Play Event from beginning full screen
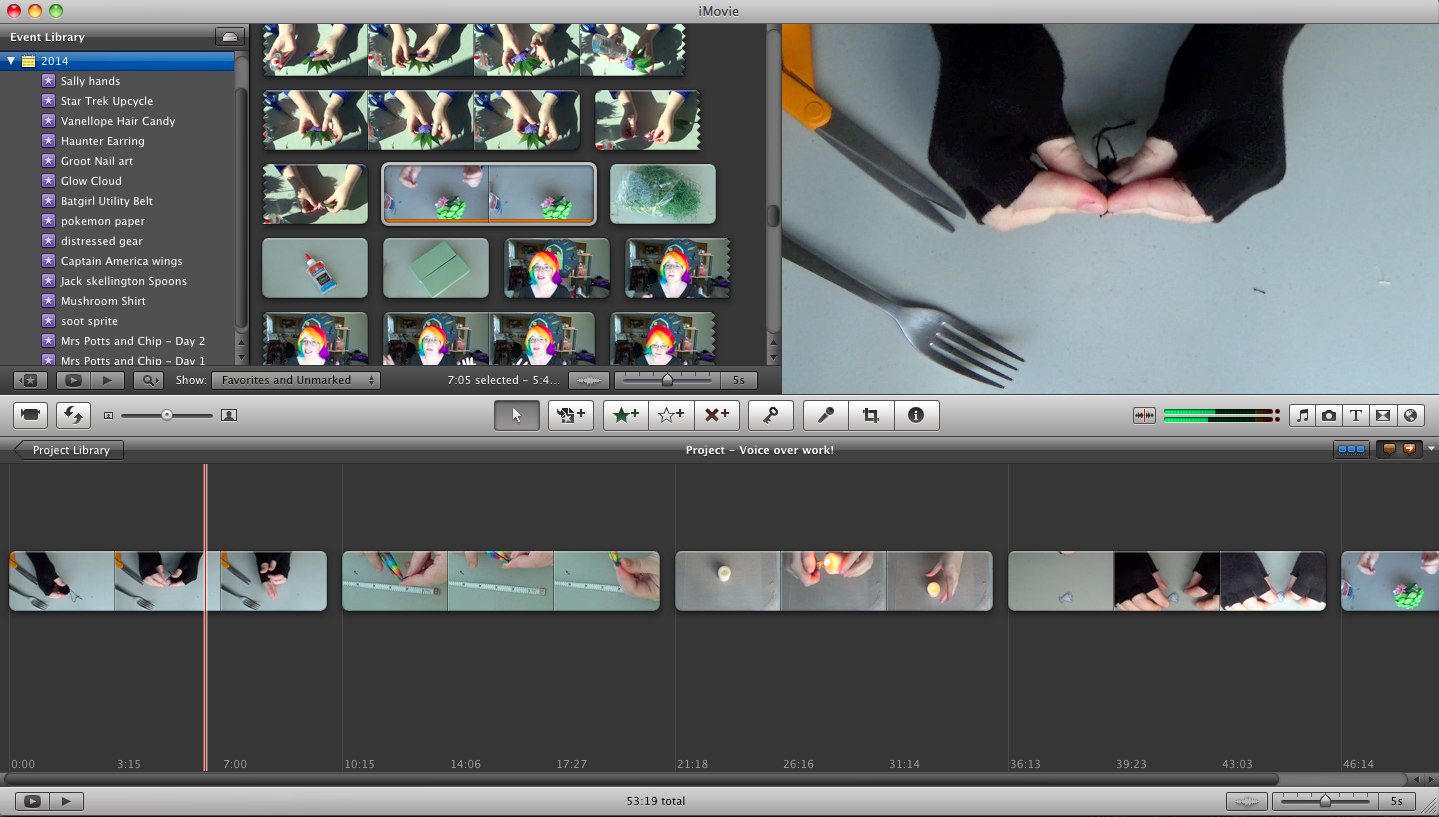1439x817 pixels. 73,380
